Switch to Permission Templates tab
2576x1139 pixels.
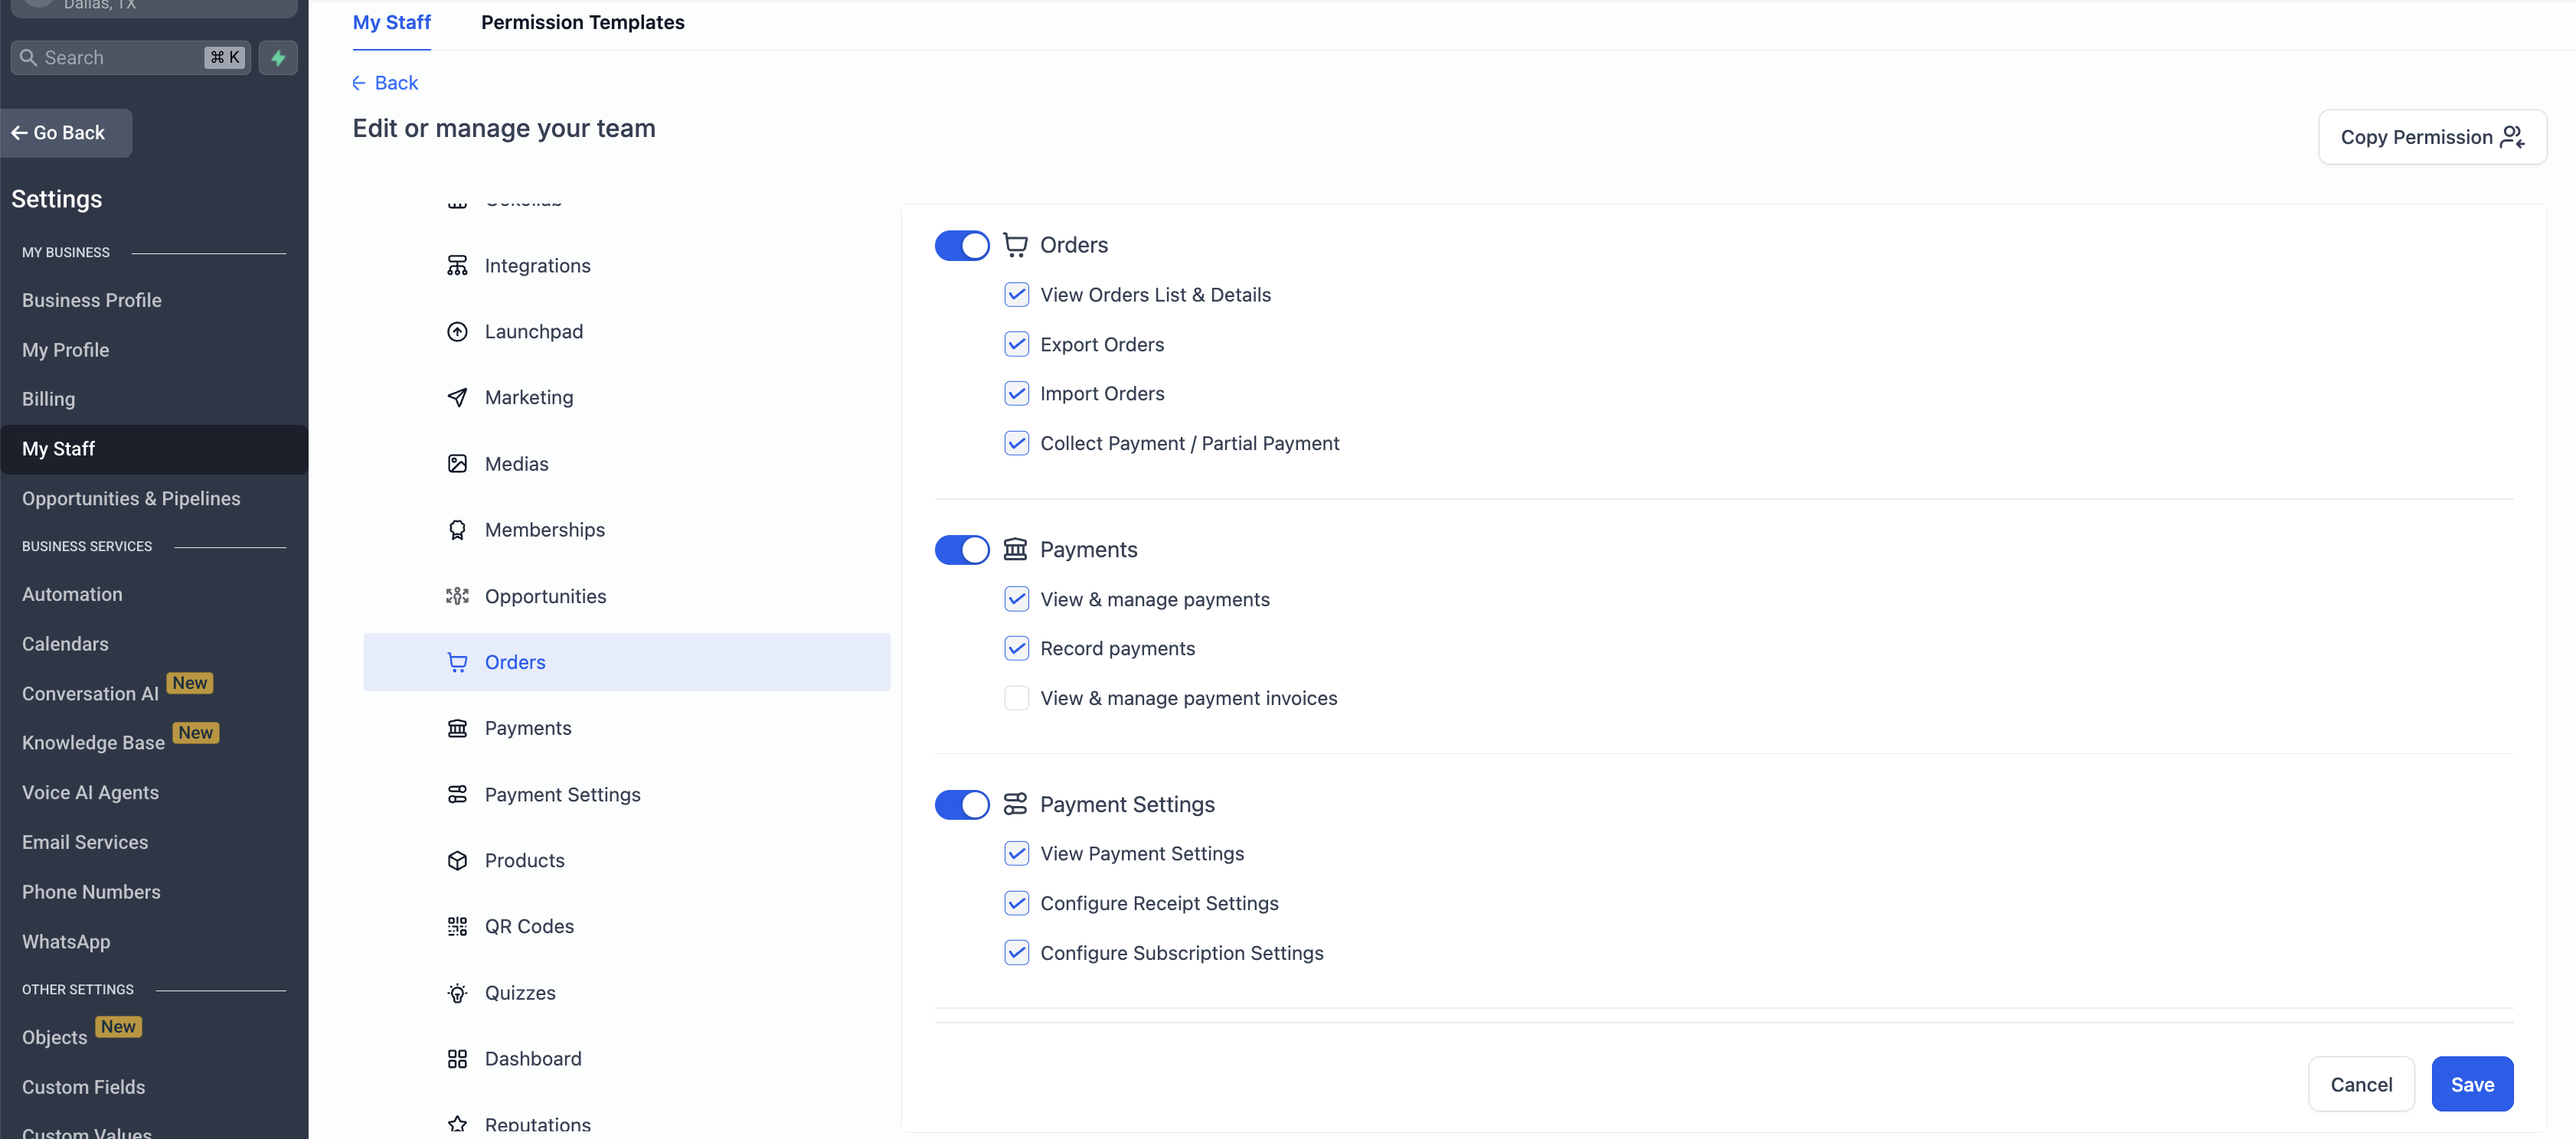pyautogui.click(x=582, y=22)
